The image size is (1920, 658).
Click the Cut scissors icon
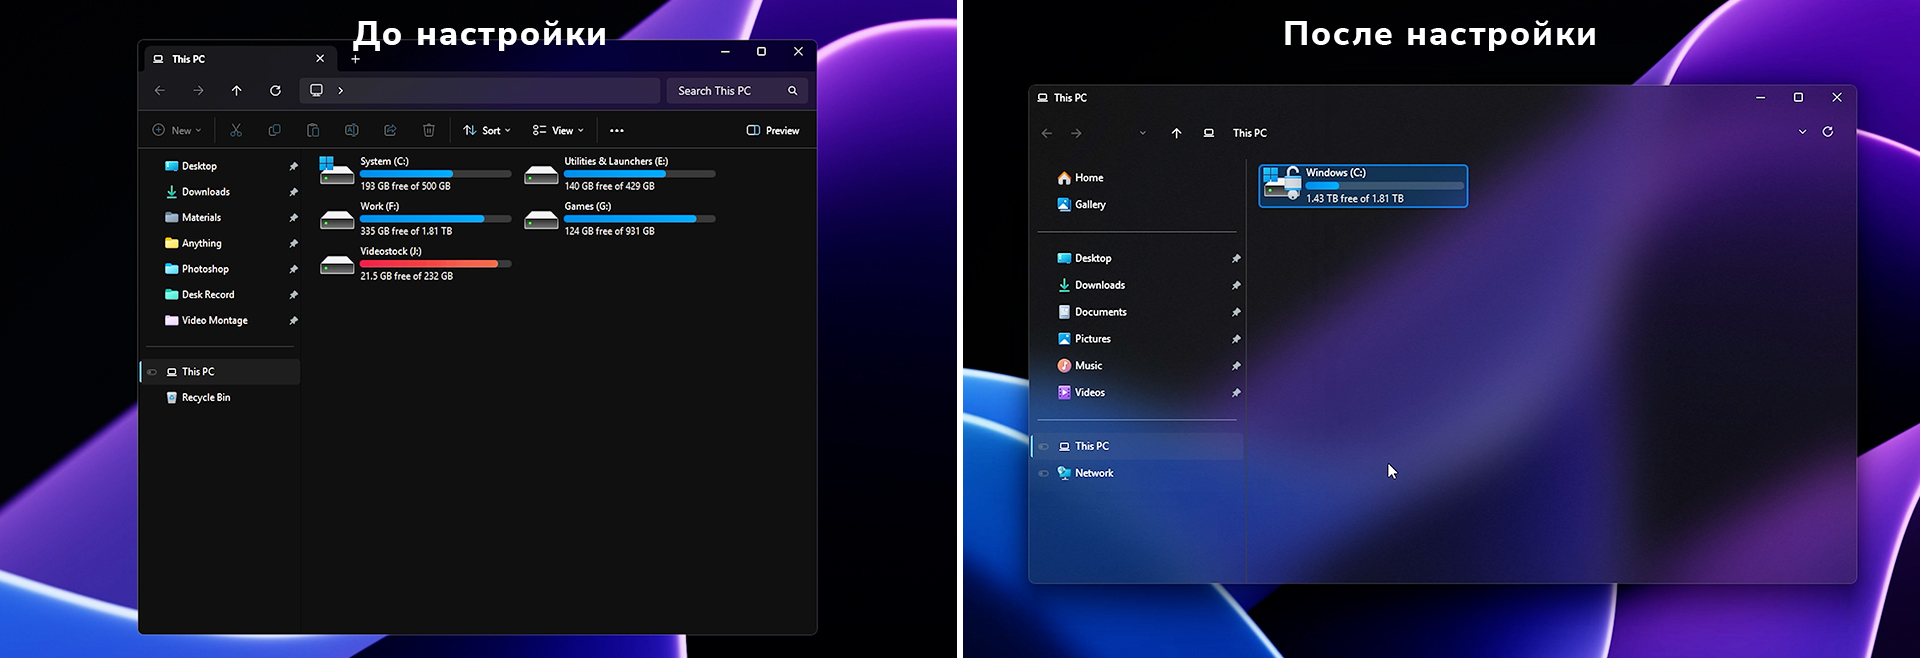point(236,130)
